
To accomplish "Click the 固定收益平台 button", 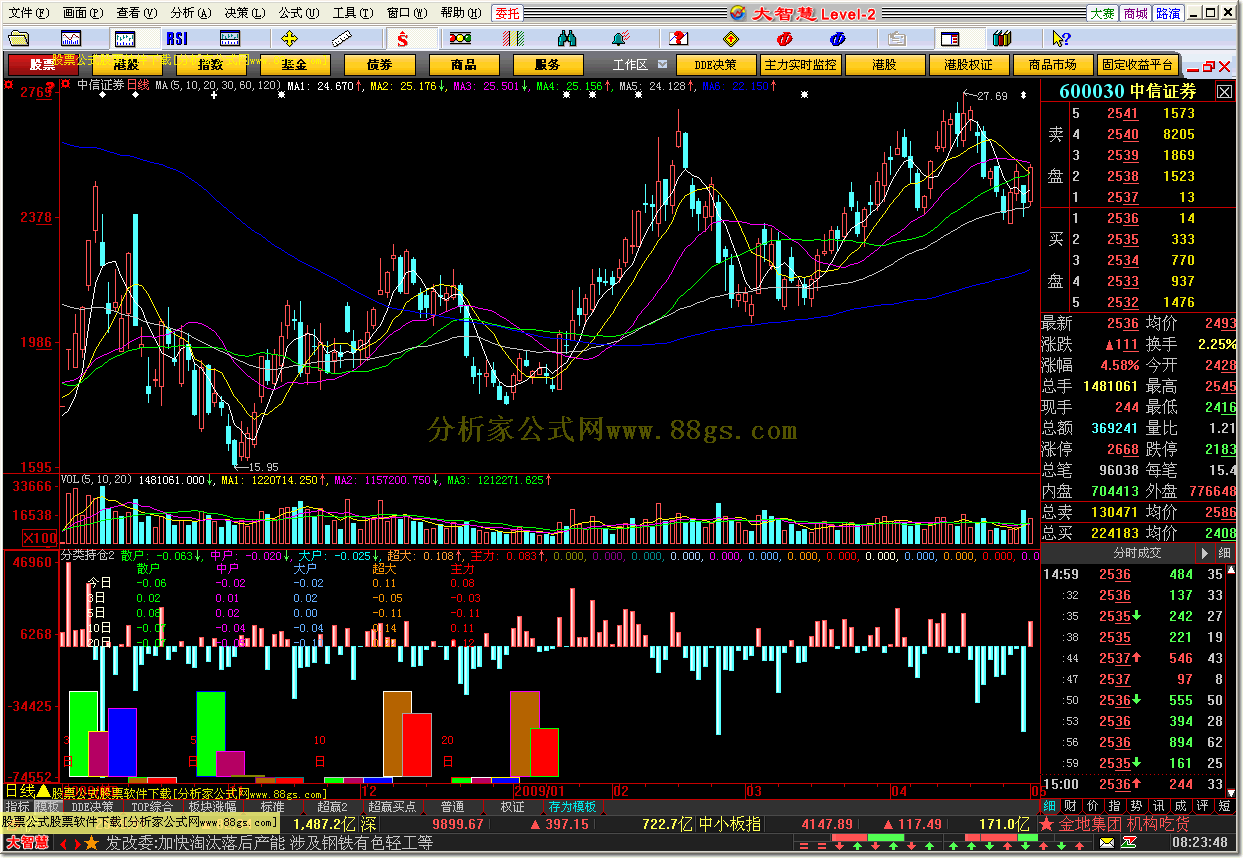I will coord(1137,64).
